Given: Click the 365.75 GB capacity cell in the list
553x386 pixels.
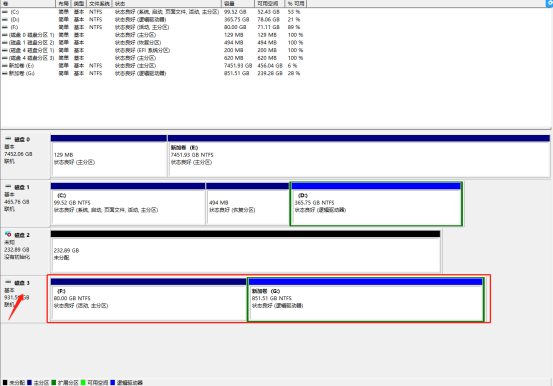Looking at the screenshot, I should click(236, 20).
